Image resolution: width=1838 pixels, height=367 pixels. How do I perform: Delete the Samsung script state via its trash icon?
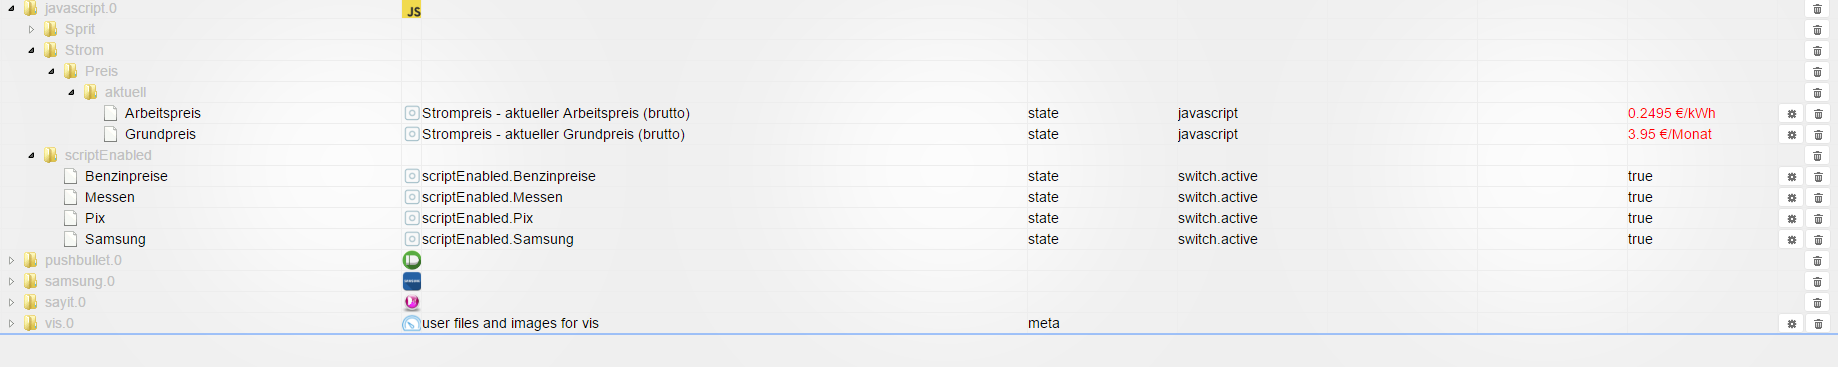(1818, 240)
